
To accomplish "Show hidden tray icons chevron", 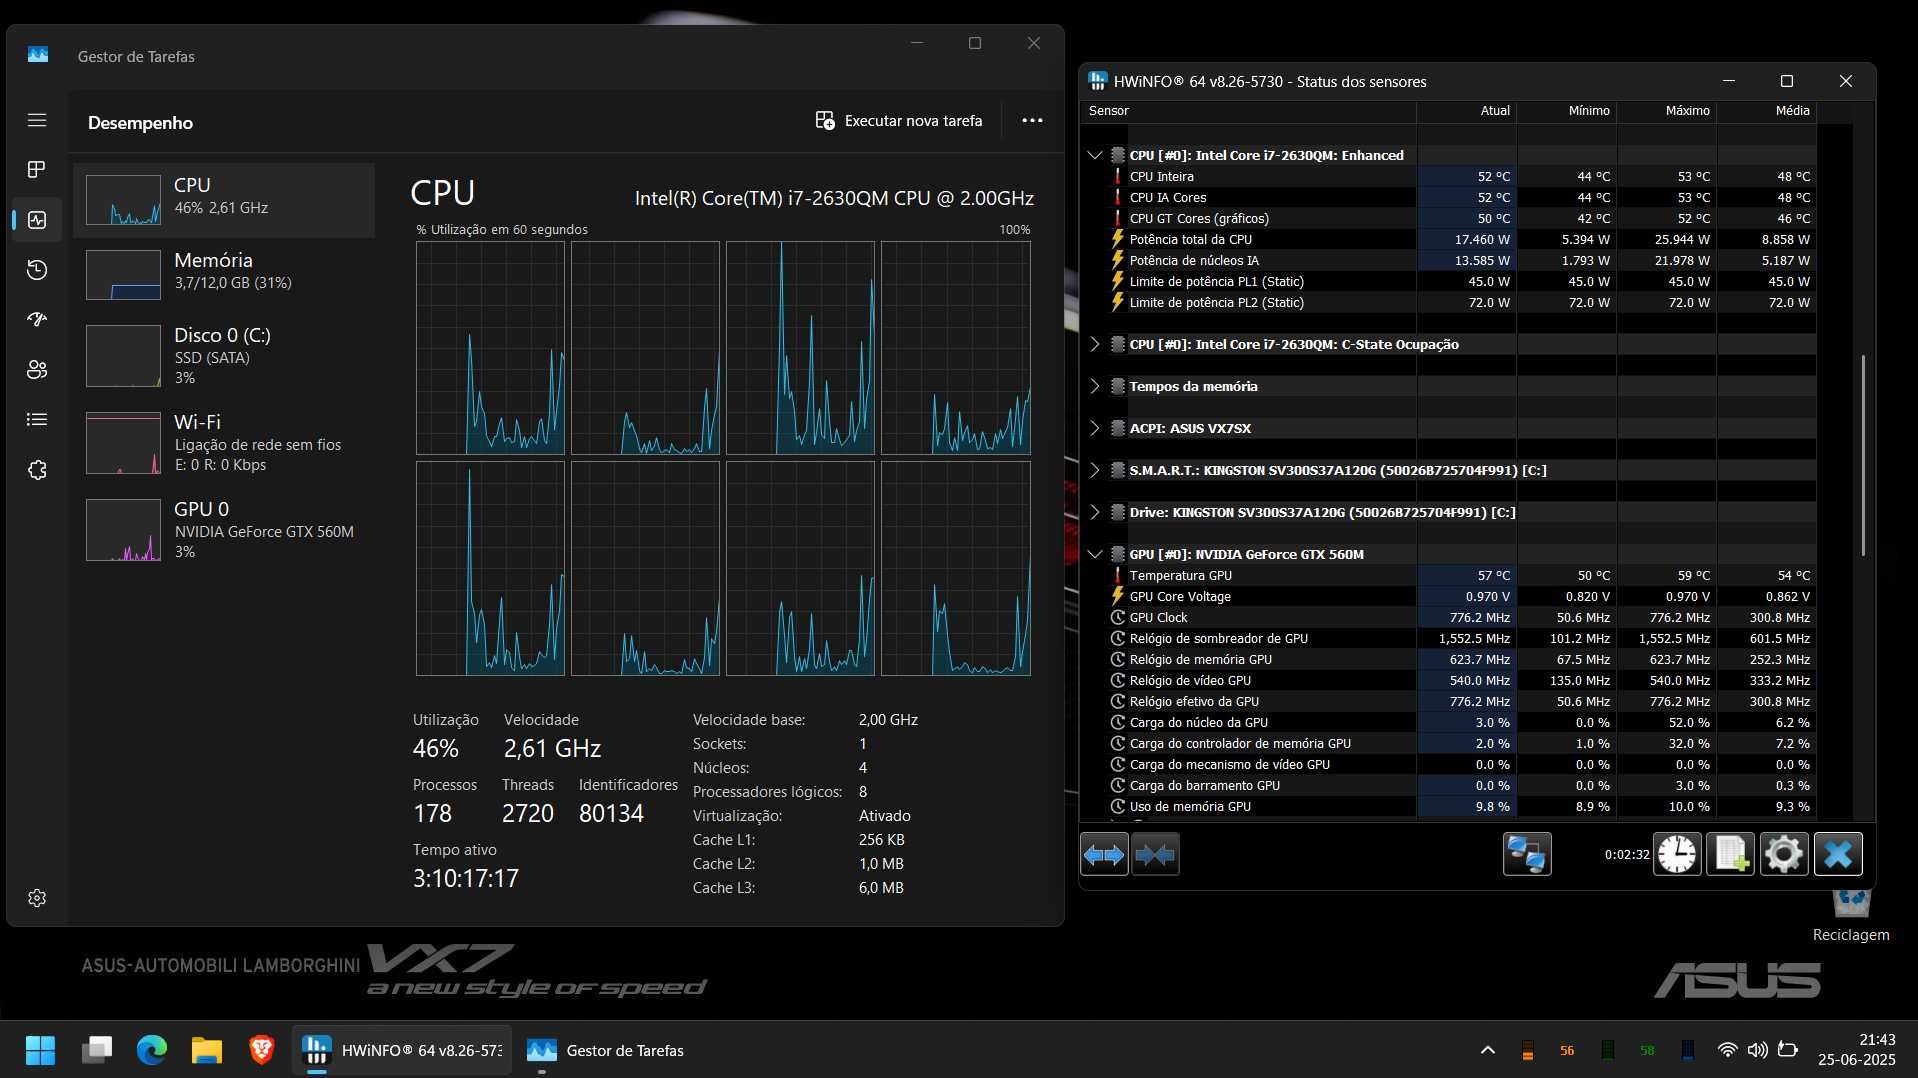I will coord(1488,1050).
